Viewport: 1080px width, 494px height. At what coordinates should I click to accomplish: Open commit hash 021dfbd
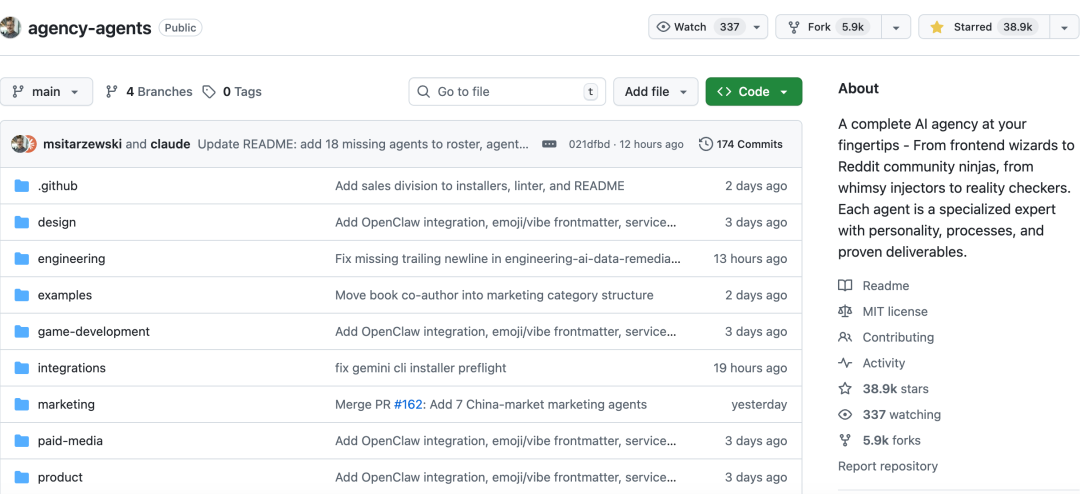tap(590, 144)
